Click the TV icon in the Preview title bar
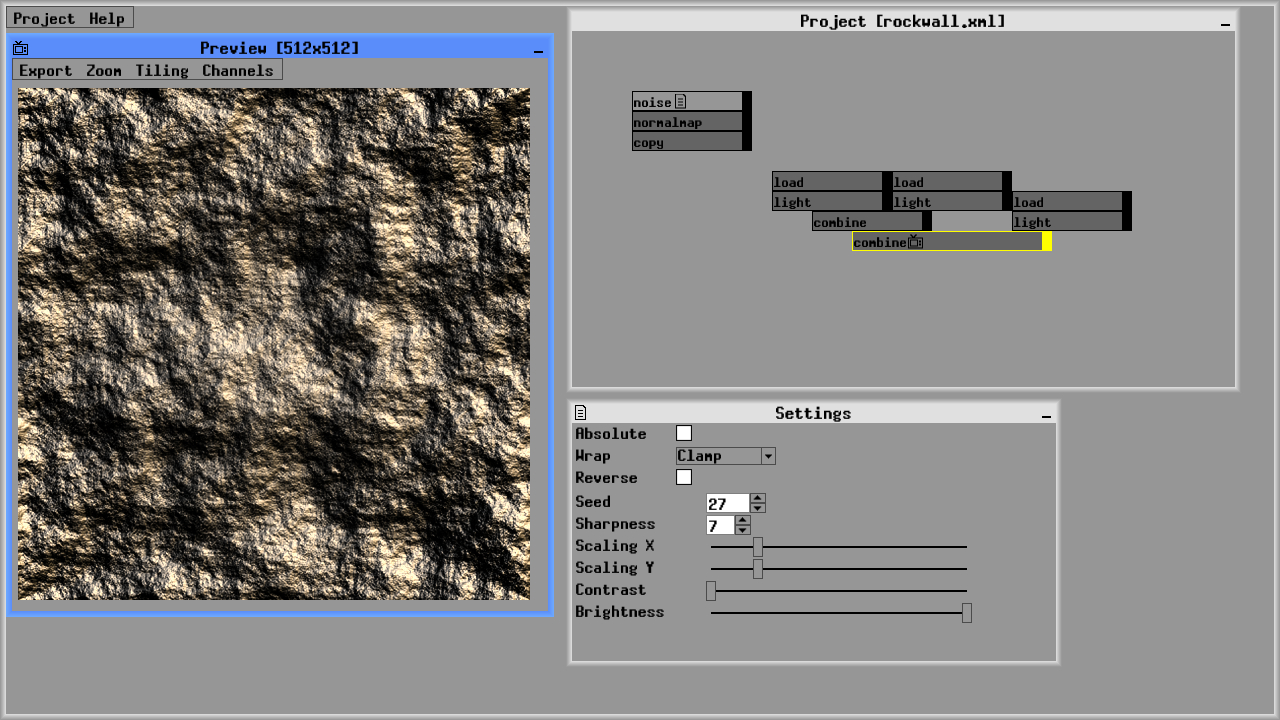Image resolution: width=1280 pixels, height=720 pixels. click(20, 47)
